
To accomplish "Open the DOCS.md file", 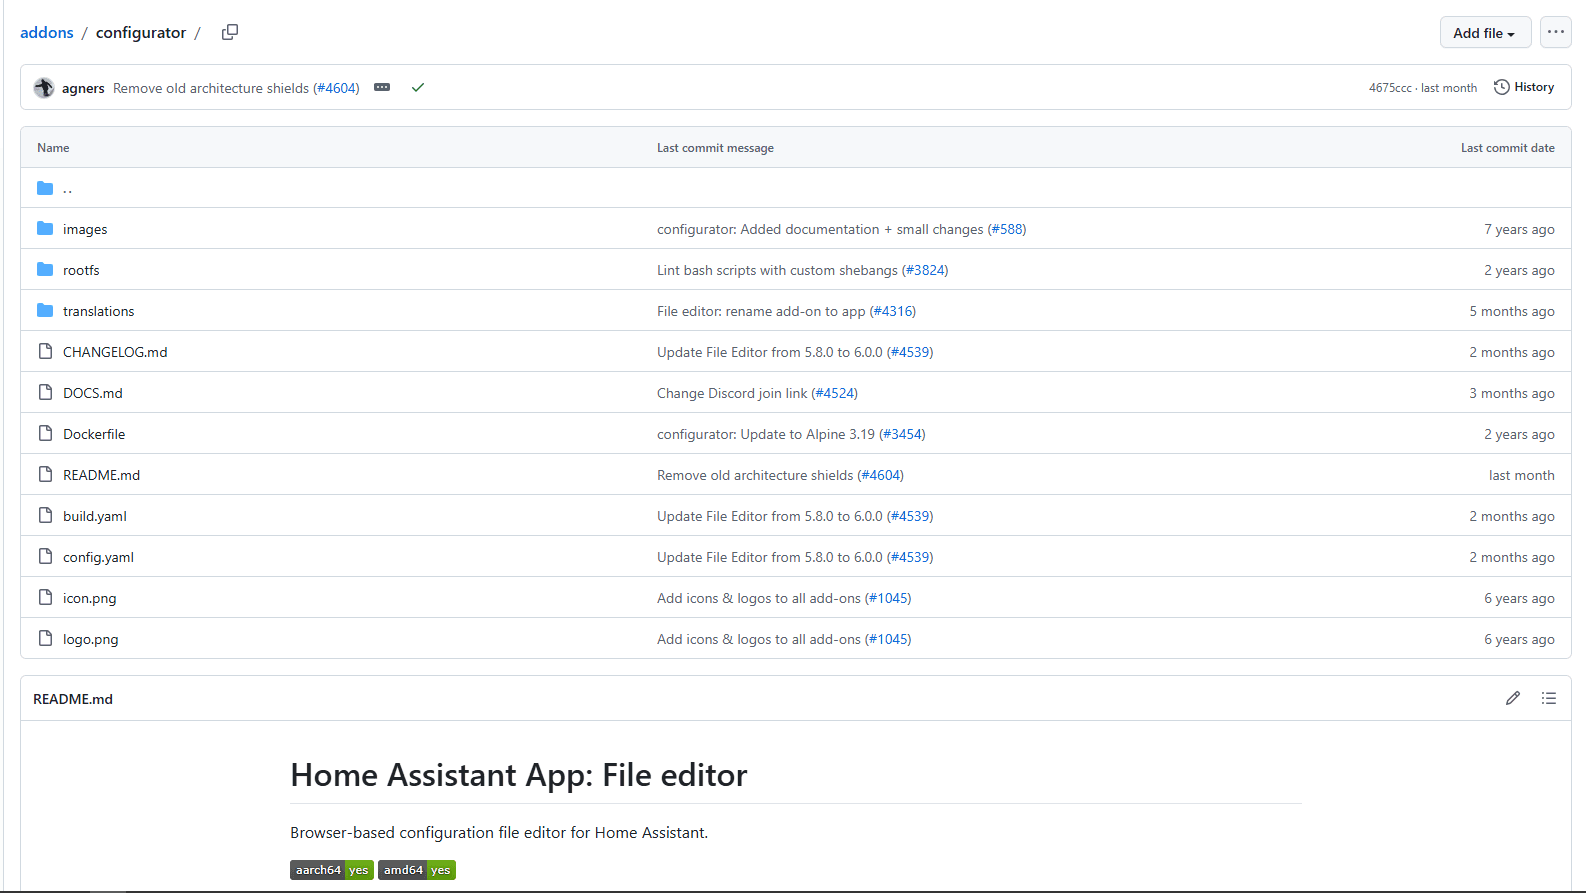I will click(x=93, y=394).
